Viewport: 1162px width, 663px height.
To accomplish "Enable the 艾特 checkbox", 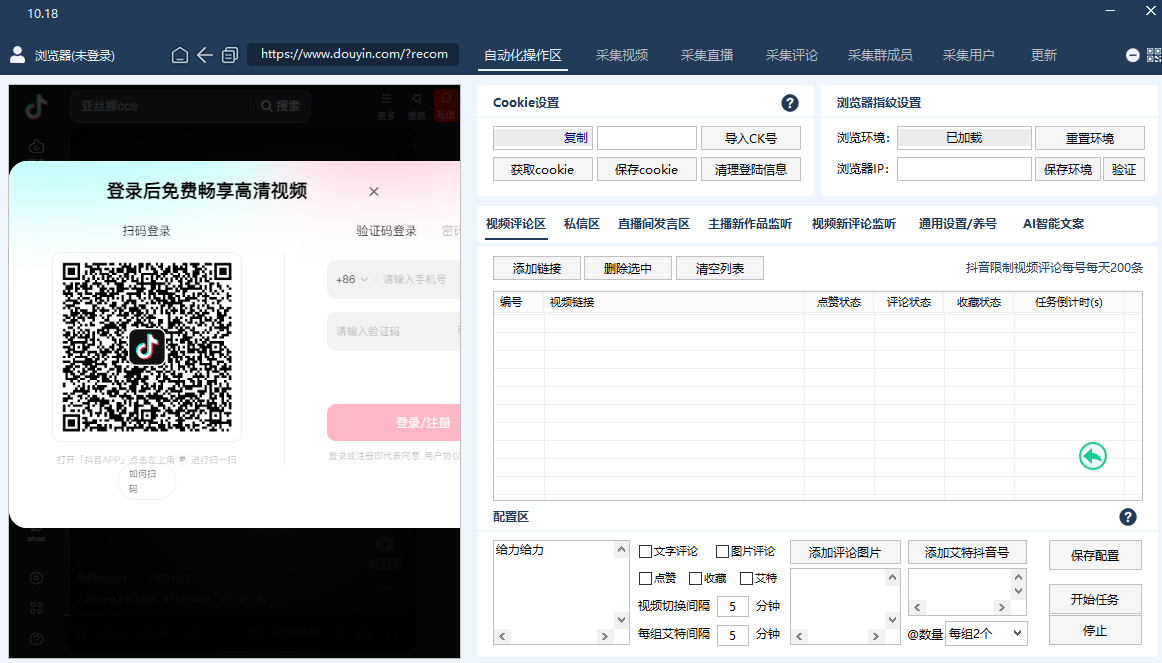I will point(746,579).
